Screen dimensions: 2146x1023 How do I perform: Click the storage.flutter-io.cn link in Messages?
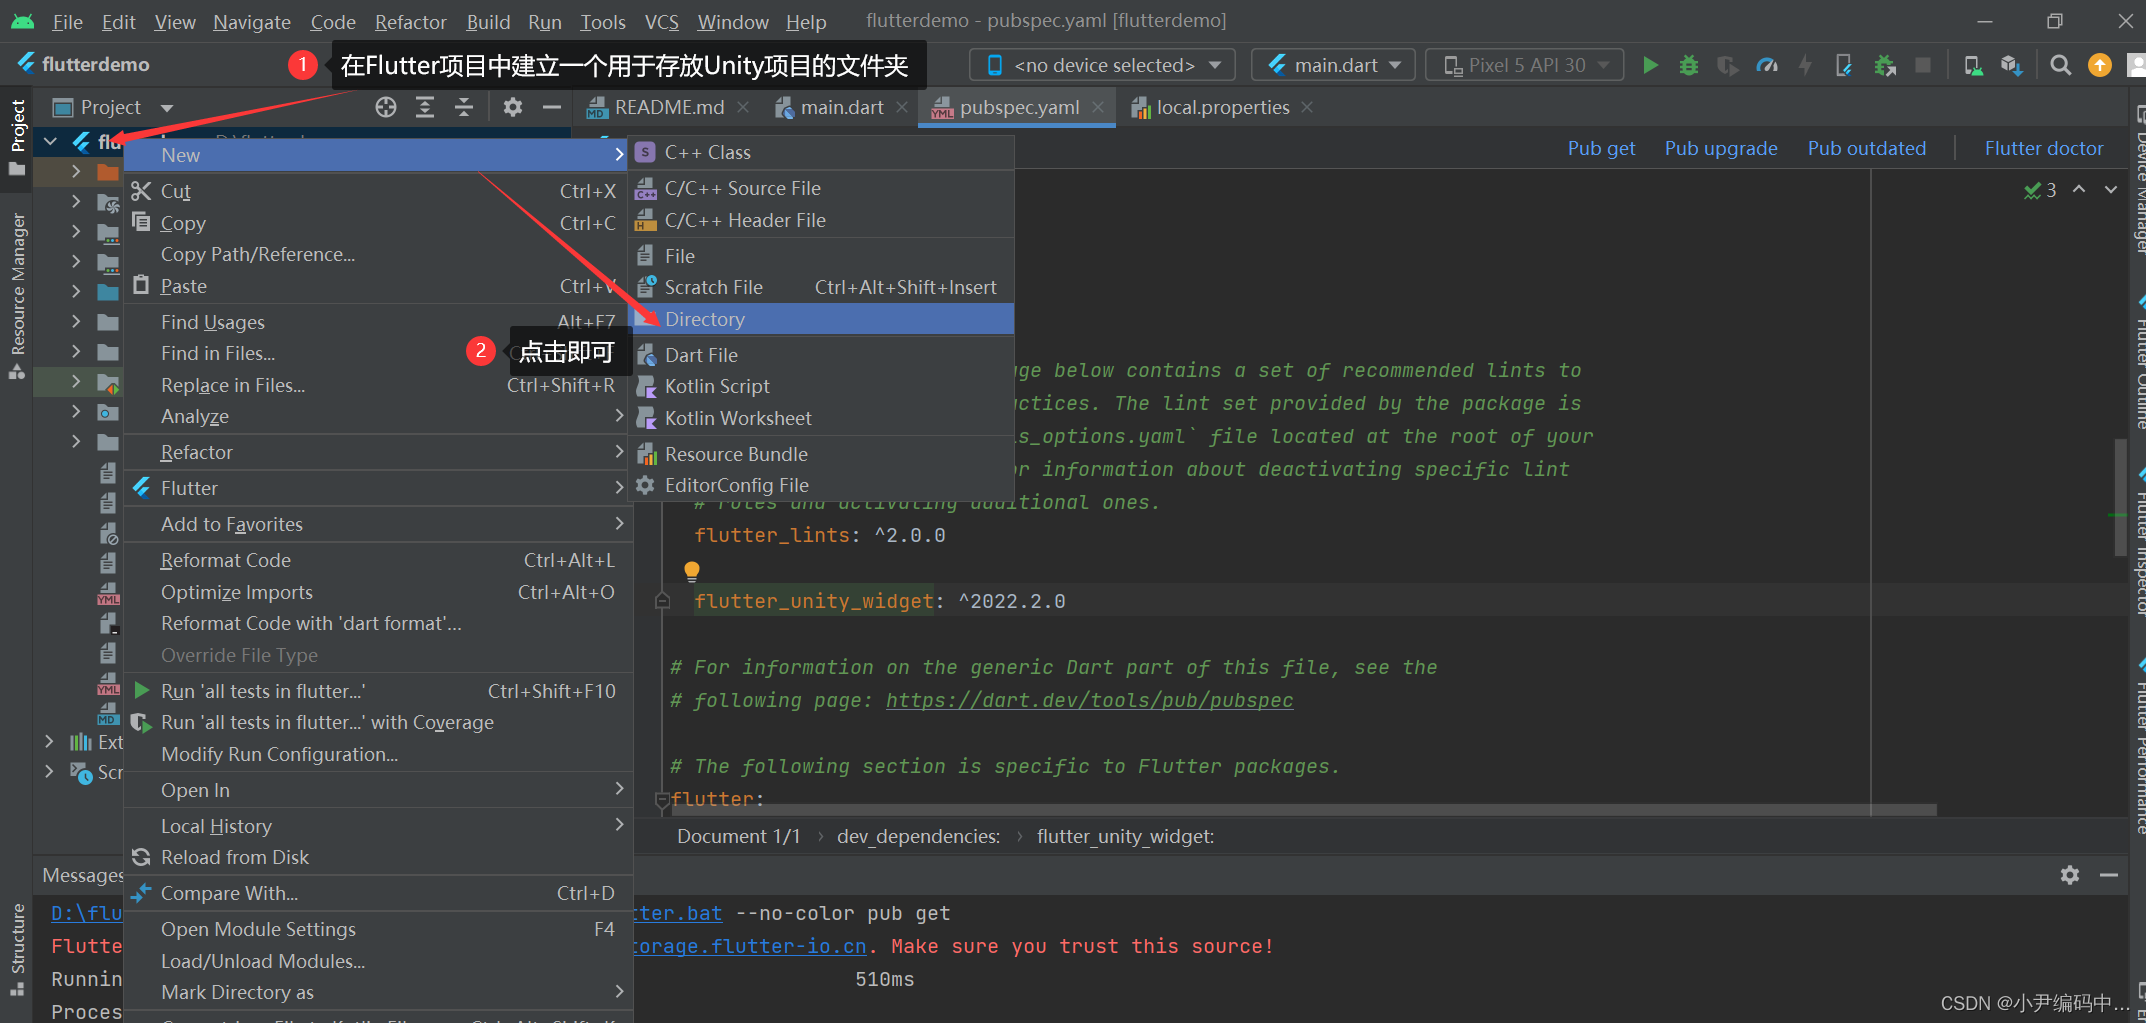pyautogui.click(x=750, y=946)
